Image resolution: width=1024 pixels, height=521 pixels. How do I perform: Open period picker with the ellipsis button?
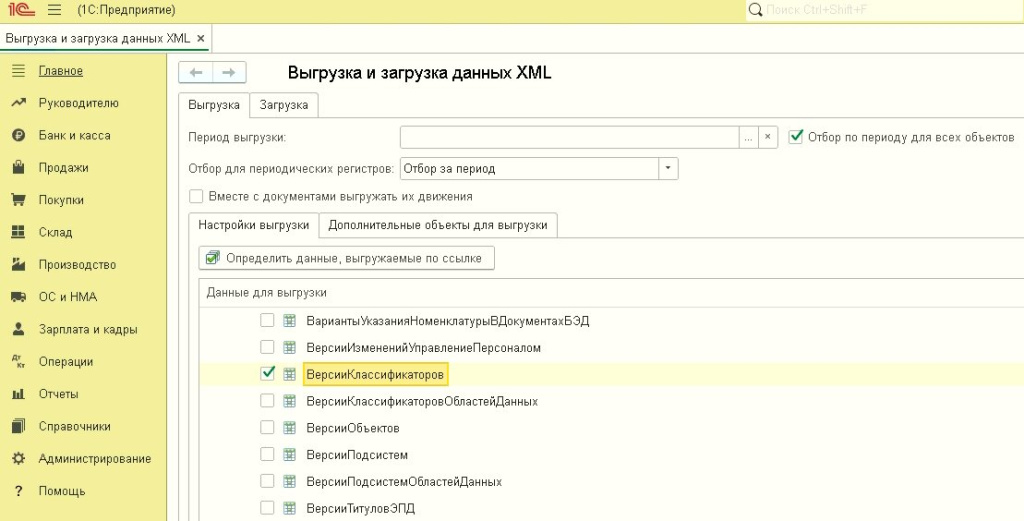point(748,137)
